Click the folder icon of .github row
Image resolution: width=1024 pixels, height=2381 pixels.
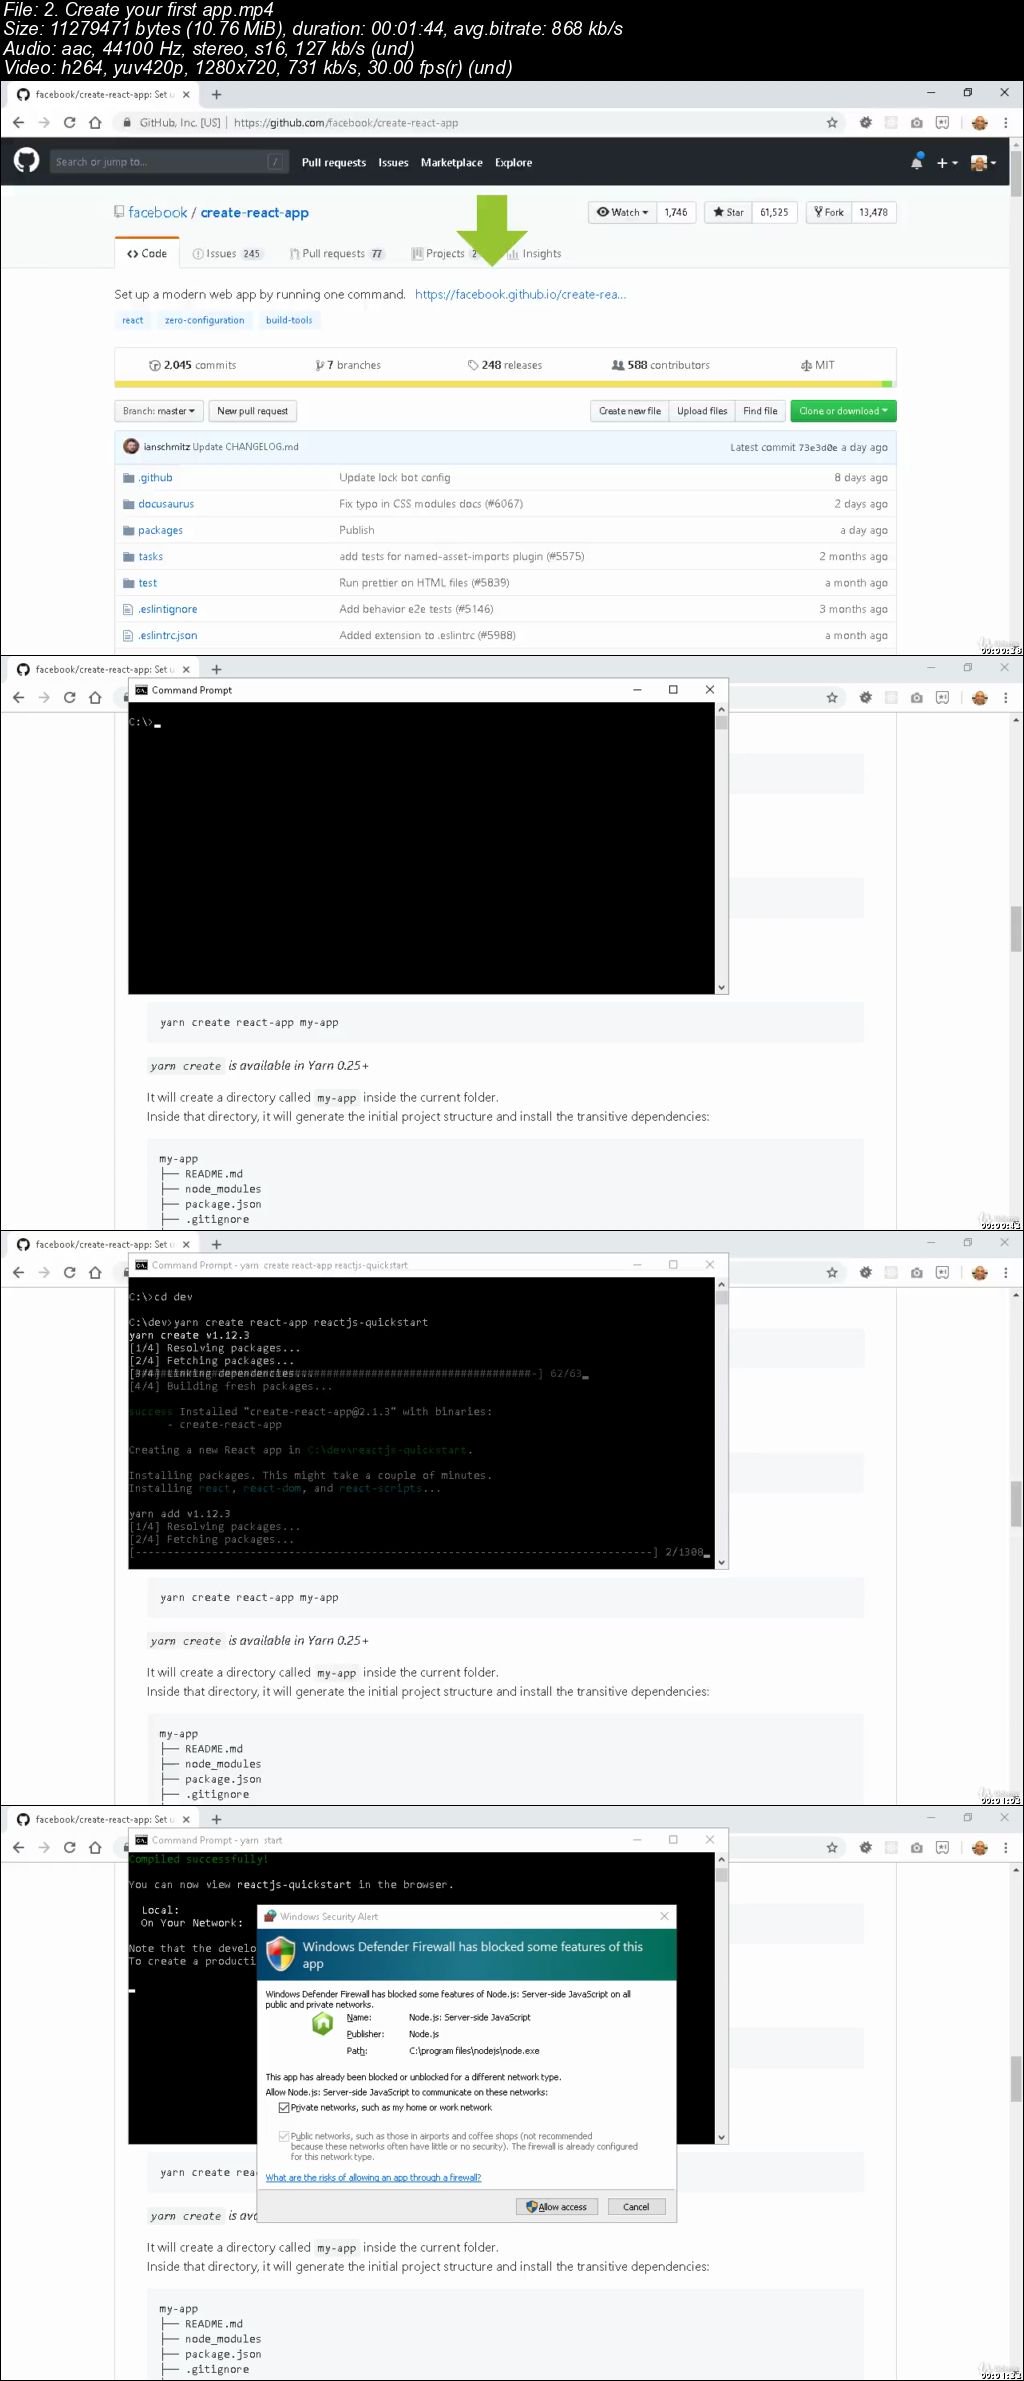pos(128,478)
